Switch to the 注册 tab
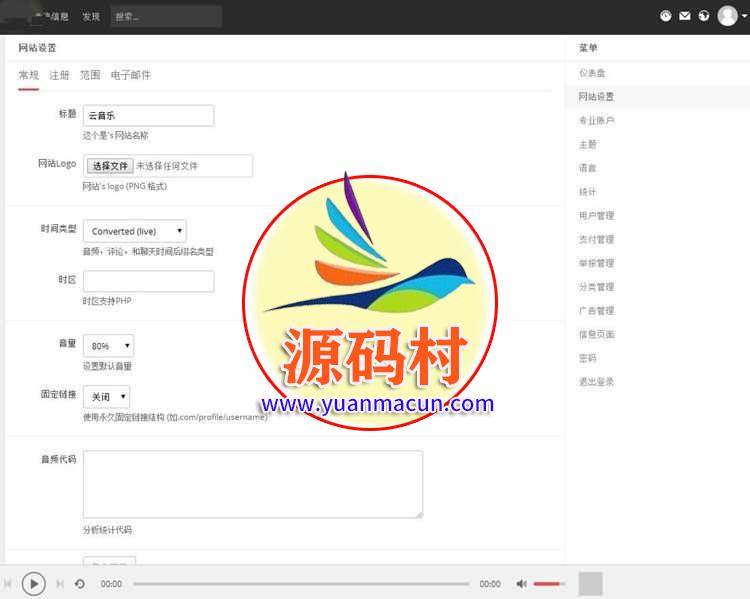Viewport: 750px width, 599px height. (x=59, y=75)
